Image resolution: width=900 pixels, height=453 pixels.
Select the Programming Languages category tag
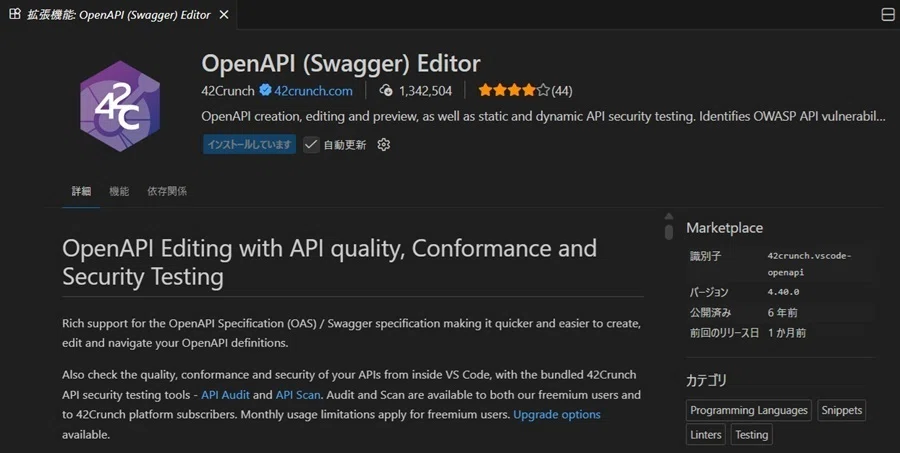(748, 411)
